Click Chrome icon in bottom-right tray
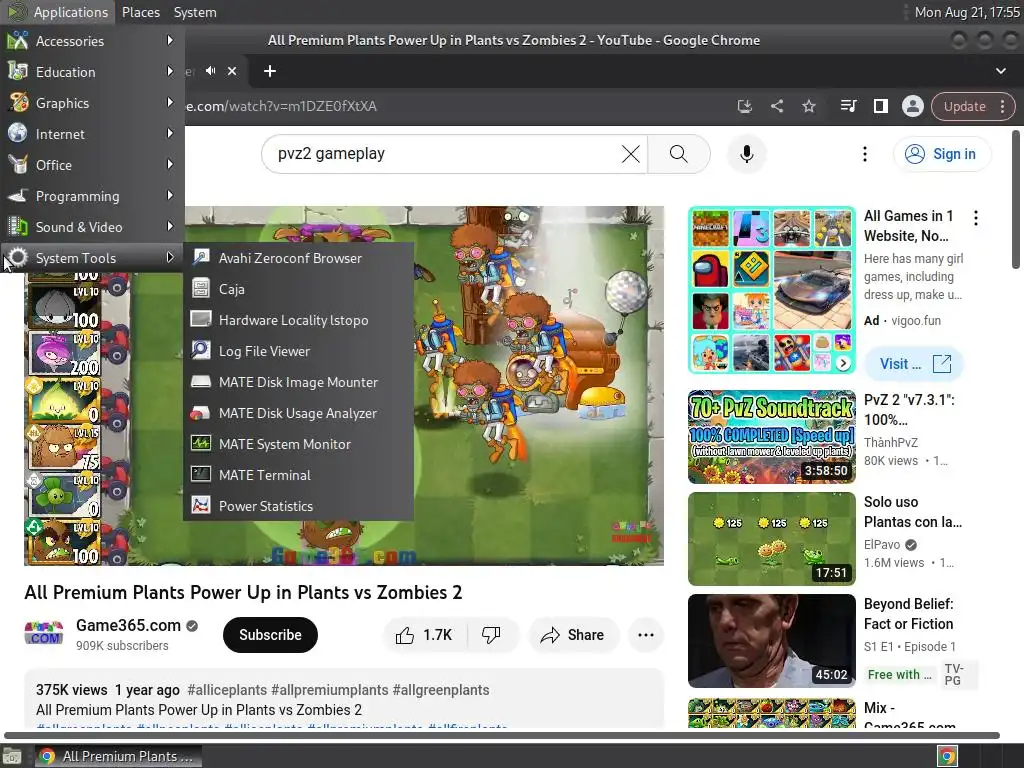The width and height of the screenshot is (1024, 768). tap(947, 756)
